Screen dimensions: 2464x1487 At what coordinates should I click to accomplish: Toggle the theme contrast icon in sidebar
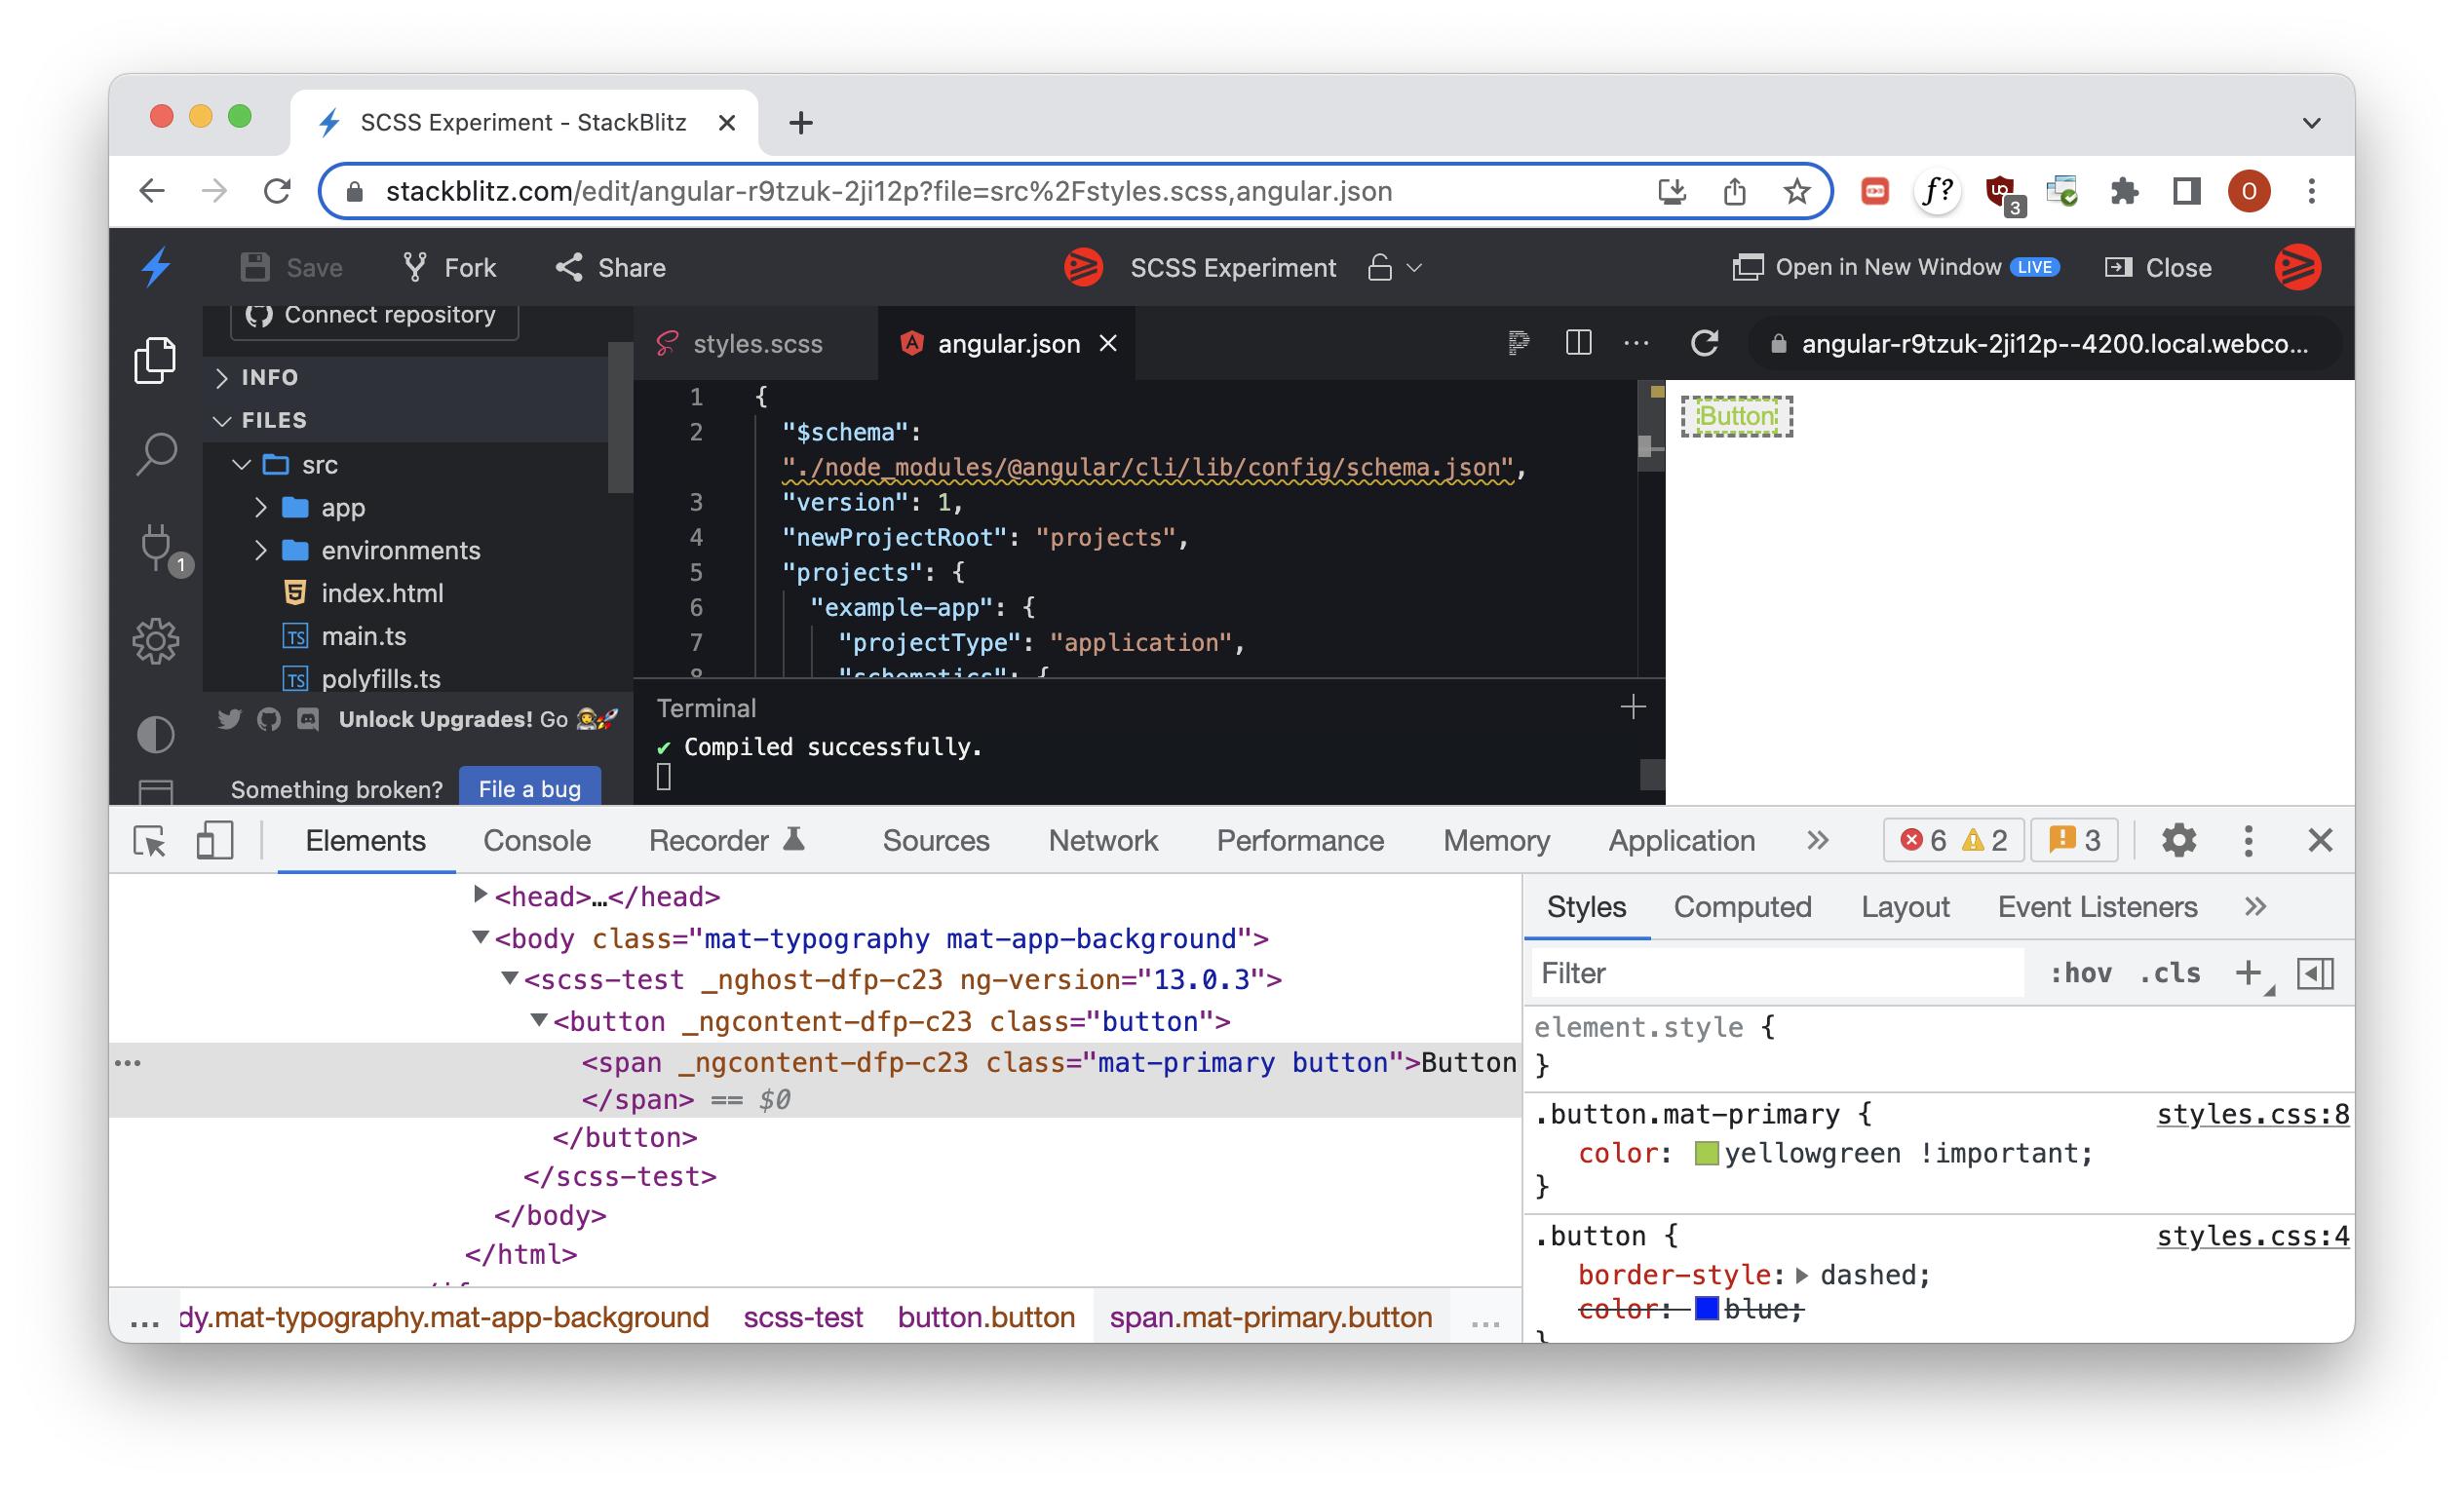point(156,735)
